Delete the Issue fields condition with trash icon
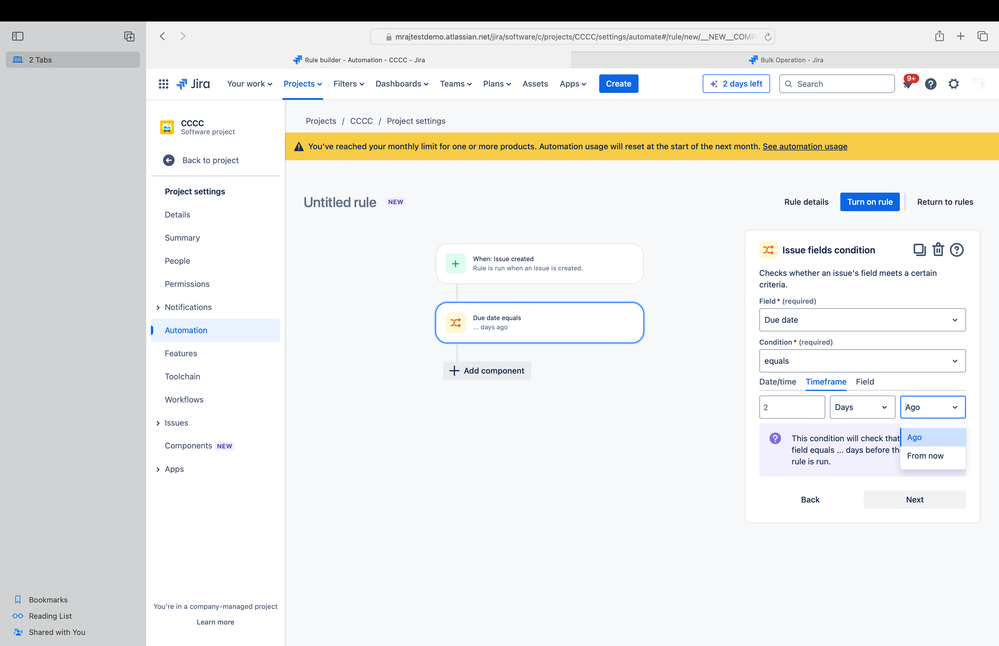 tap(938, 250)
